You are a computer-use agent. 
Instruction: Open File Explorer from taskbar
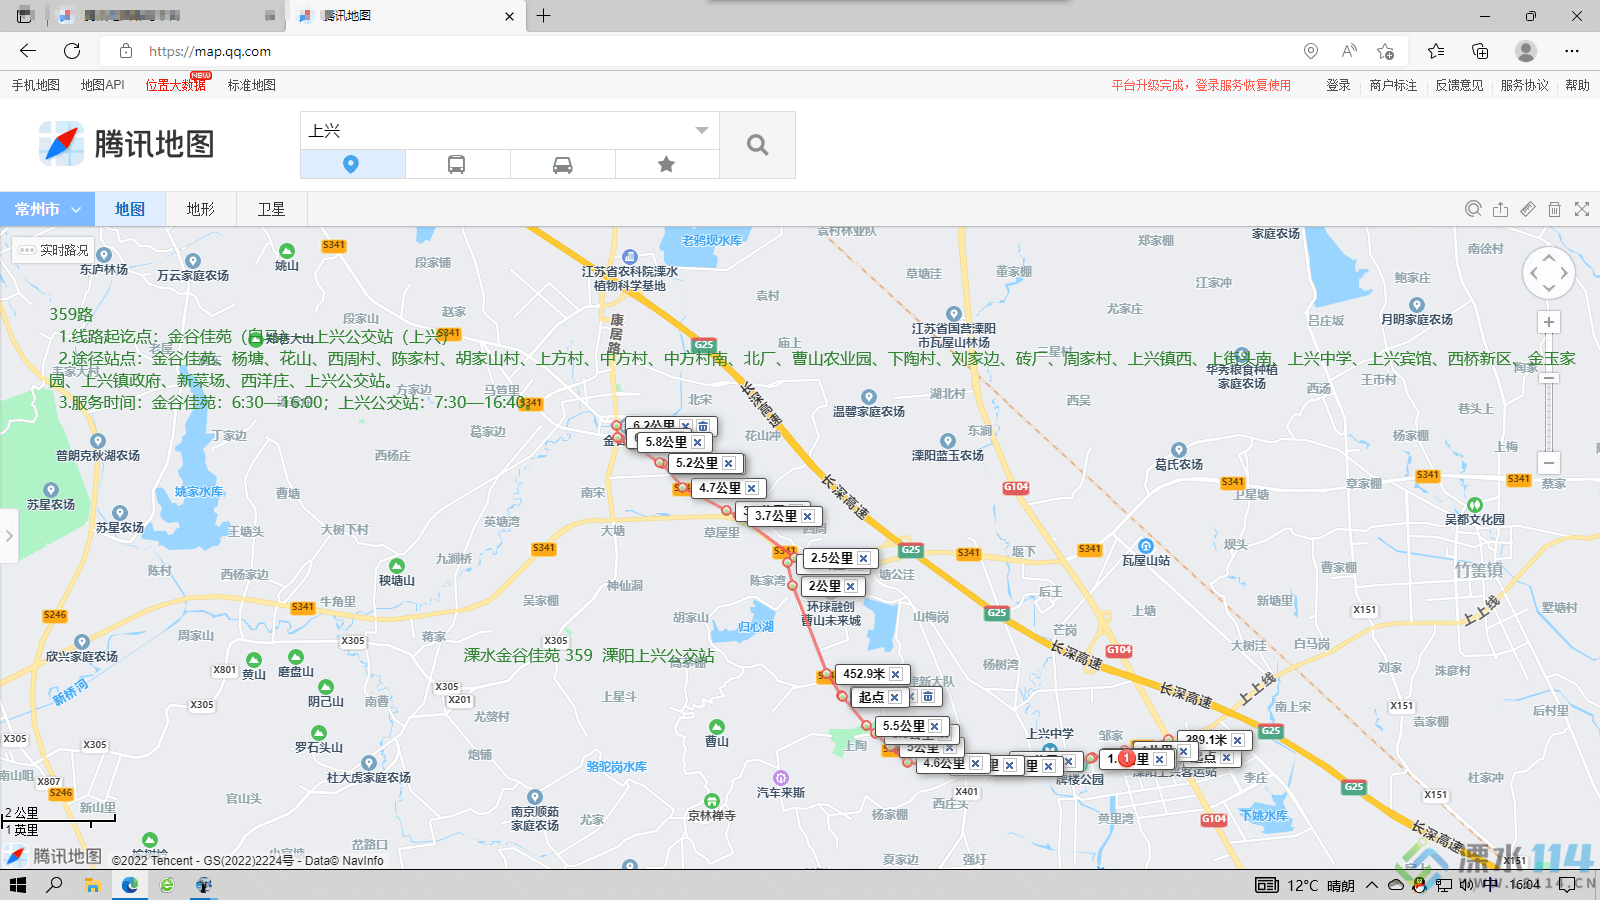click(x=92, y=885)
